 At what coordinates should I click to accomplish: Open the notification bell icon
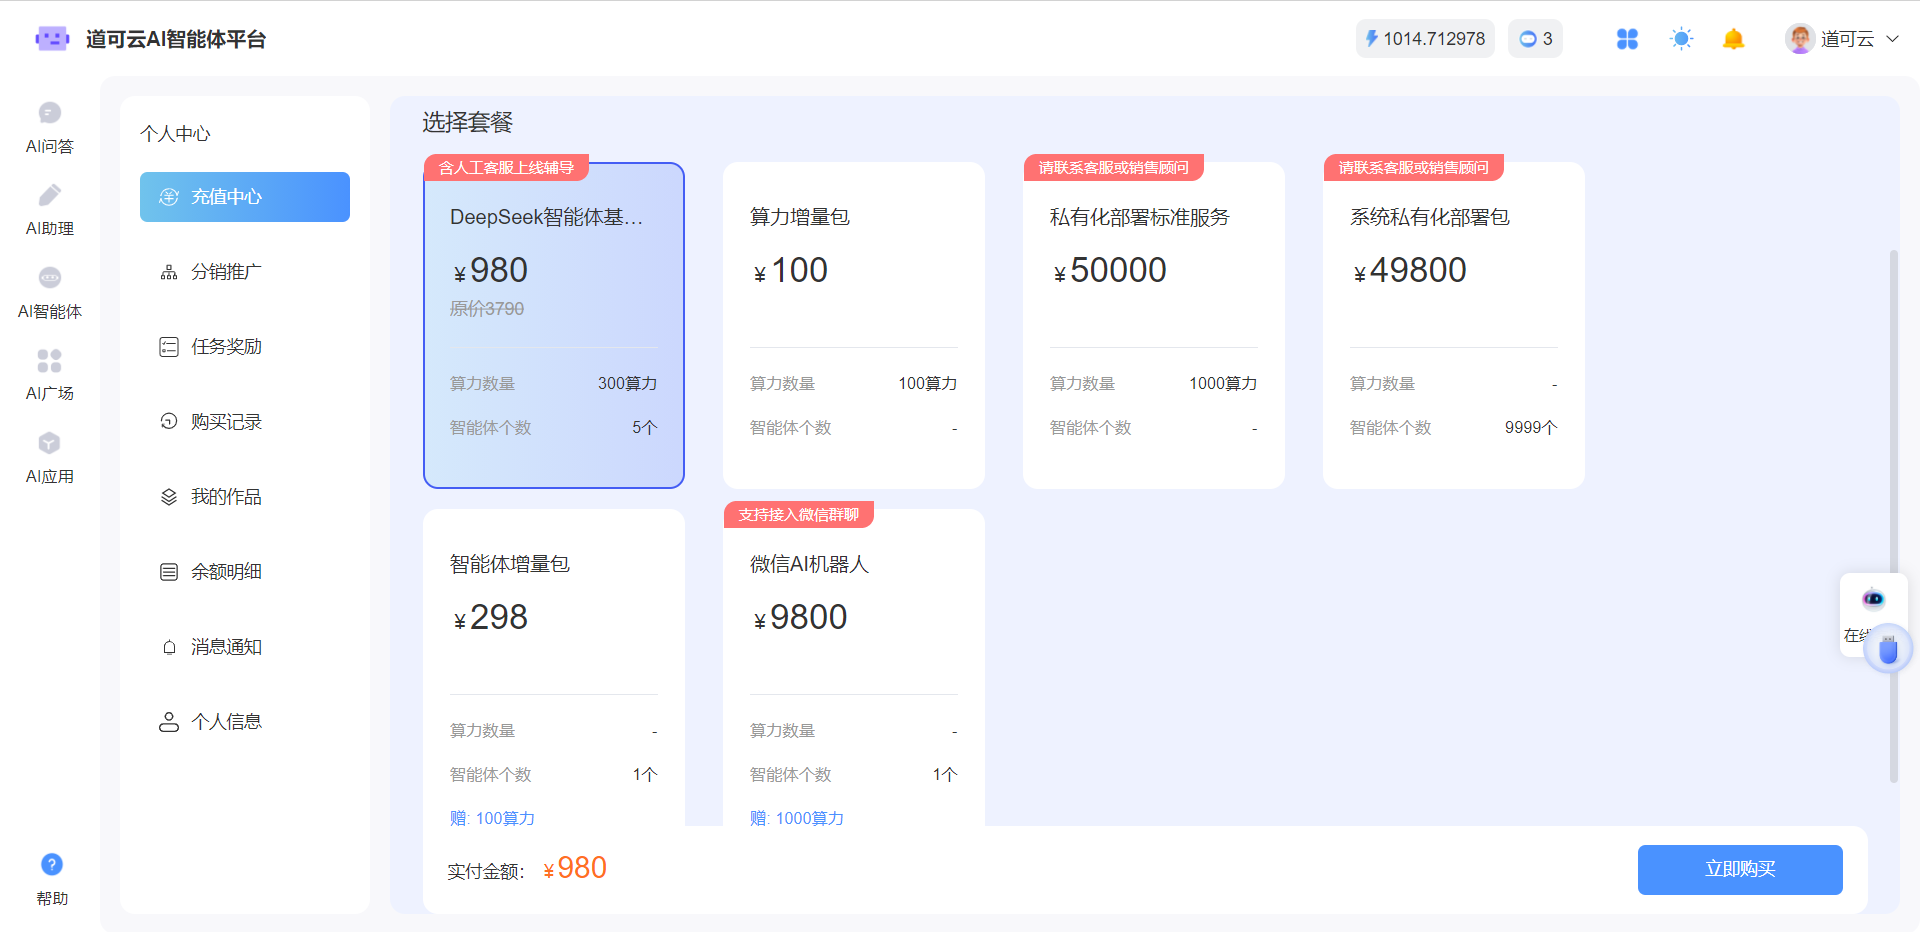[1733, 39]
